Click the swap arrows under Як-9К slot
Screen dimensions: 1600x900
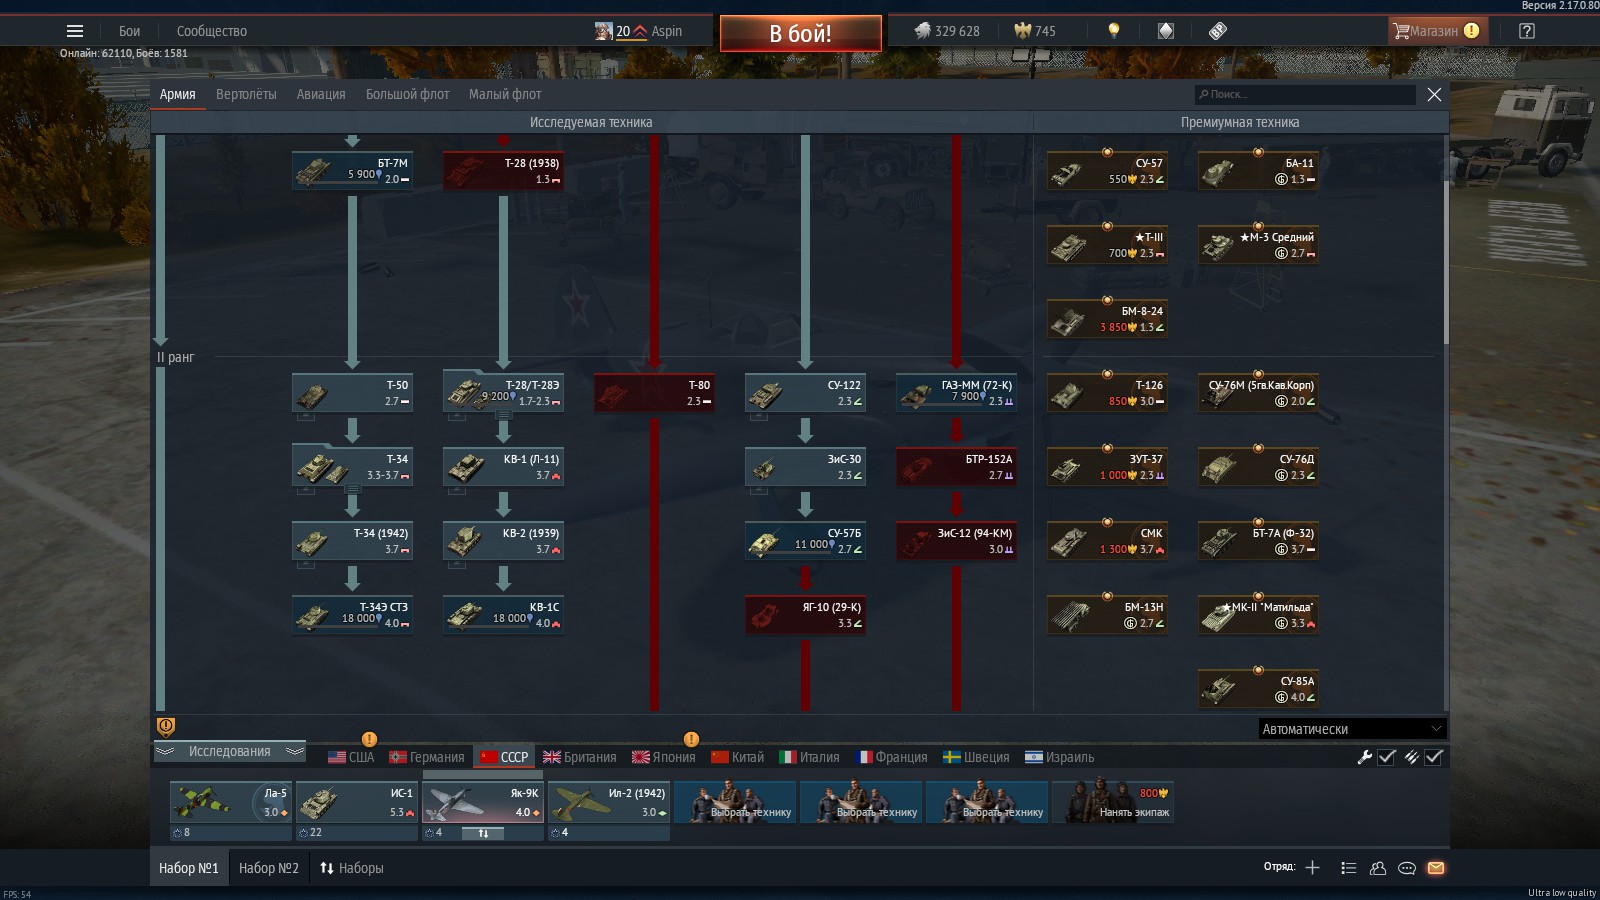pyautogui.click(x=483, y=832)
